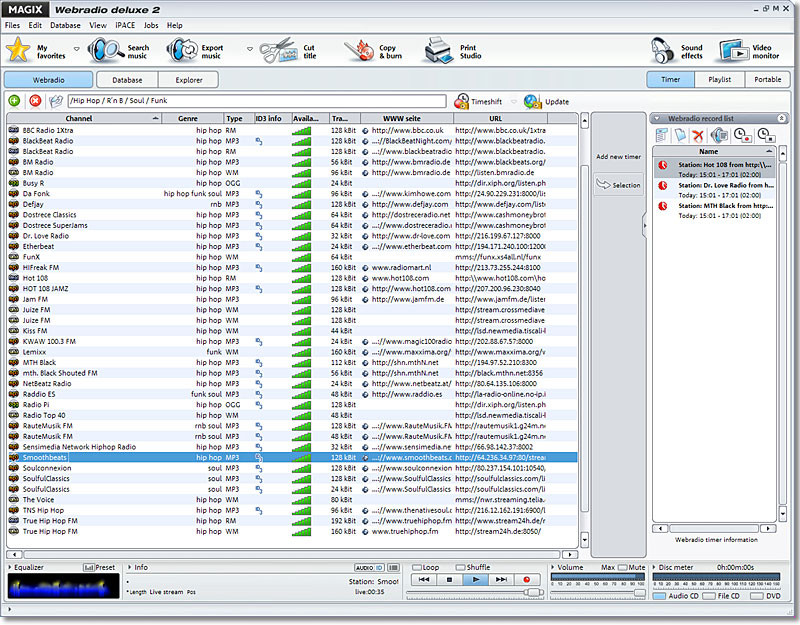Click the Search music icon

[x=105, y=51]
